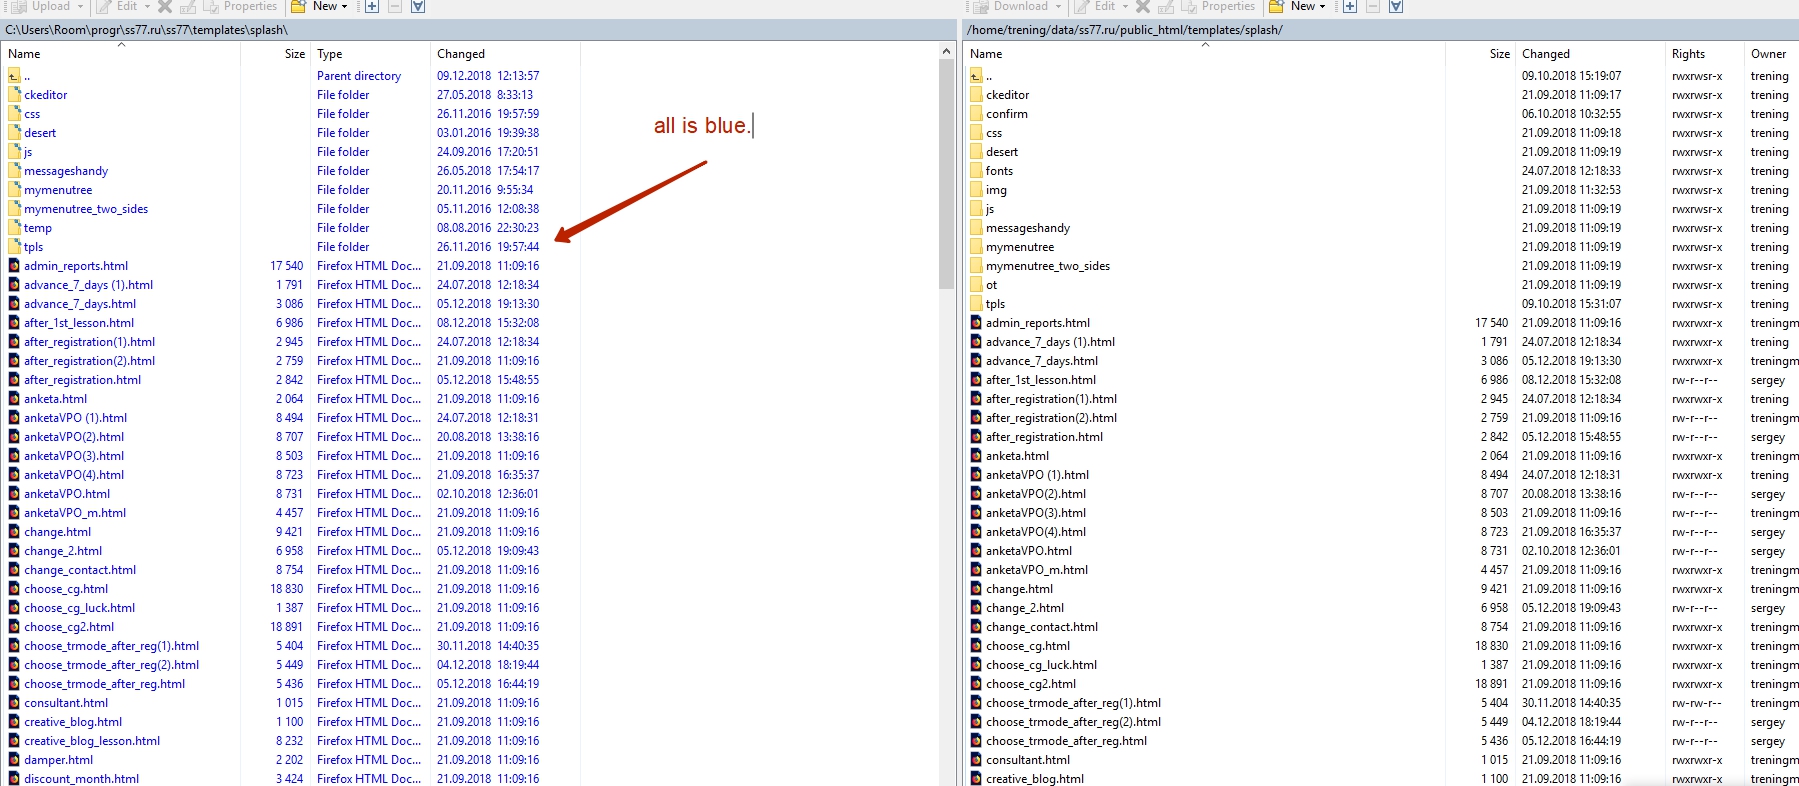This screenshot has height=786, width=1799.
Task: Click file icon of admin_reports.html in remote panel
Action: [x=976, y=323]
